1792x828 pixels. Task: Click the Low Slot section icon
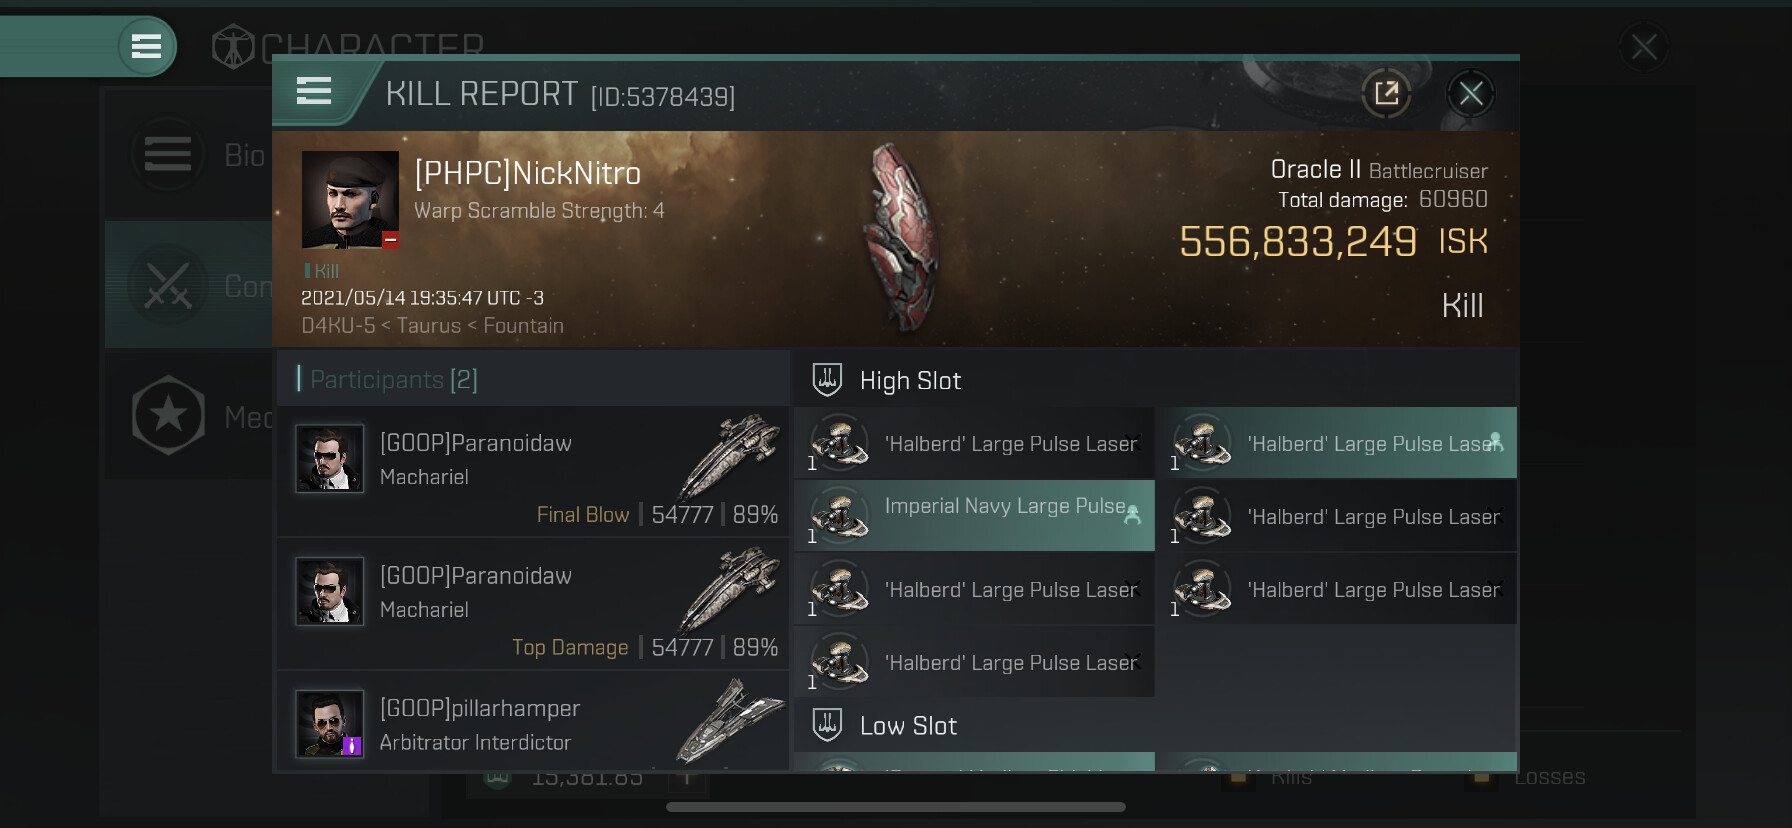pos(827,725)
